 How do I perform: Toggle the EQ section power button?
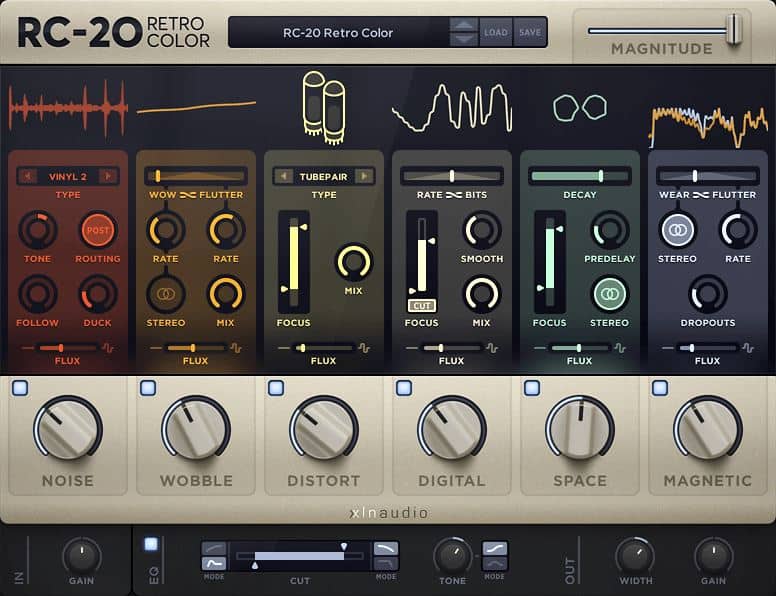(151, 544)
